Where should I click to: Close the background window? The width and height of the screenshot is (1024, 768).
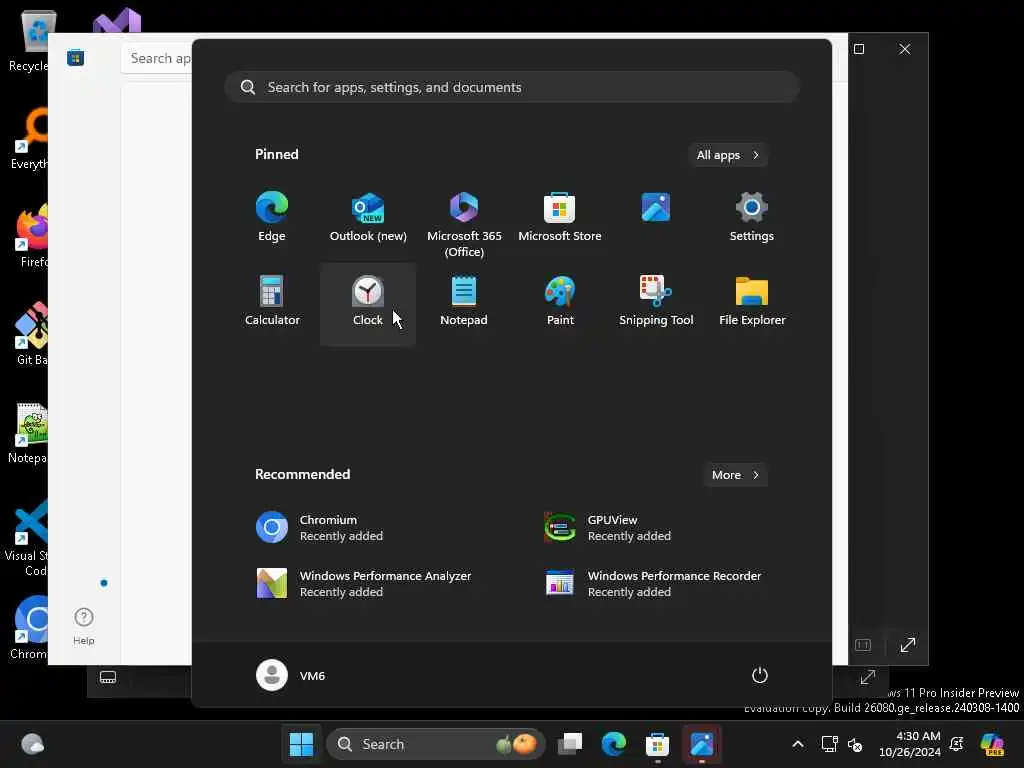(904, 49)
